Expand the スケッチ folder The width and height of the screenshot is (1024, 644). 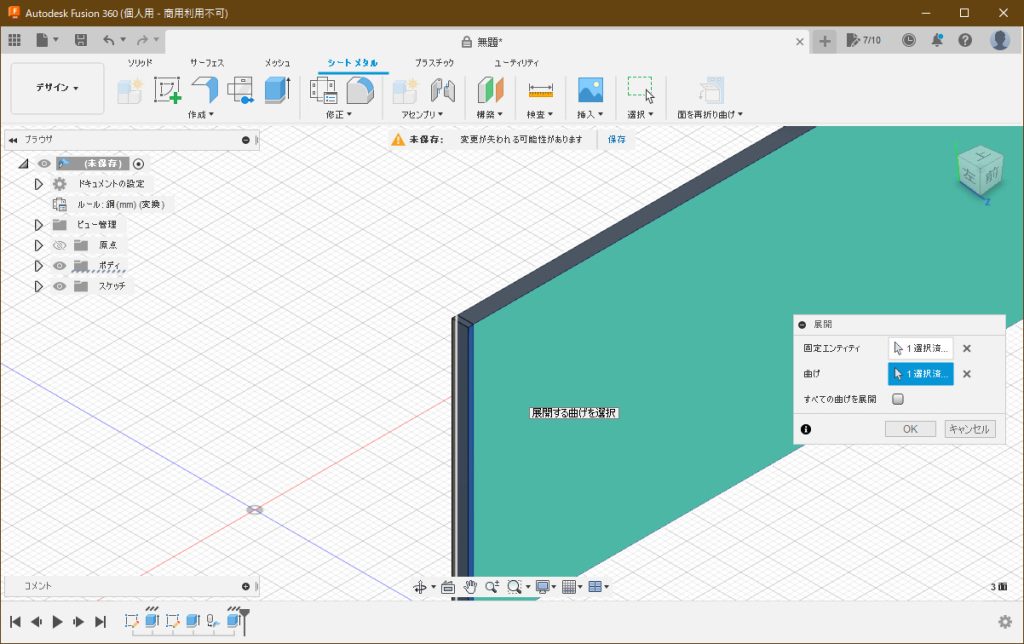pos(39,286)
